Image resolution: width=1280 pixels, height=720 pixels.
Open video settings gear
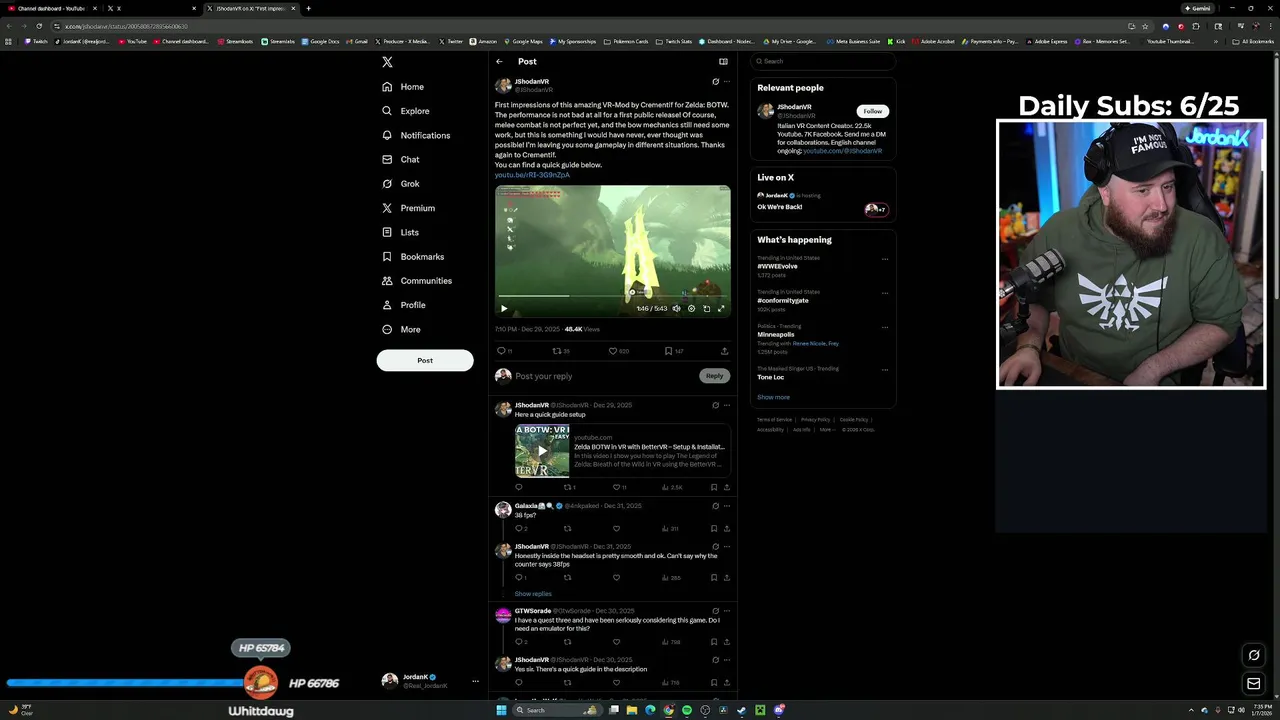coord(691,309)
